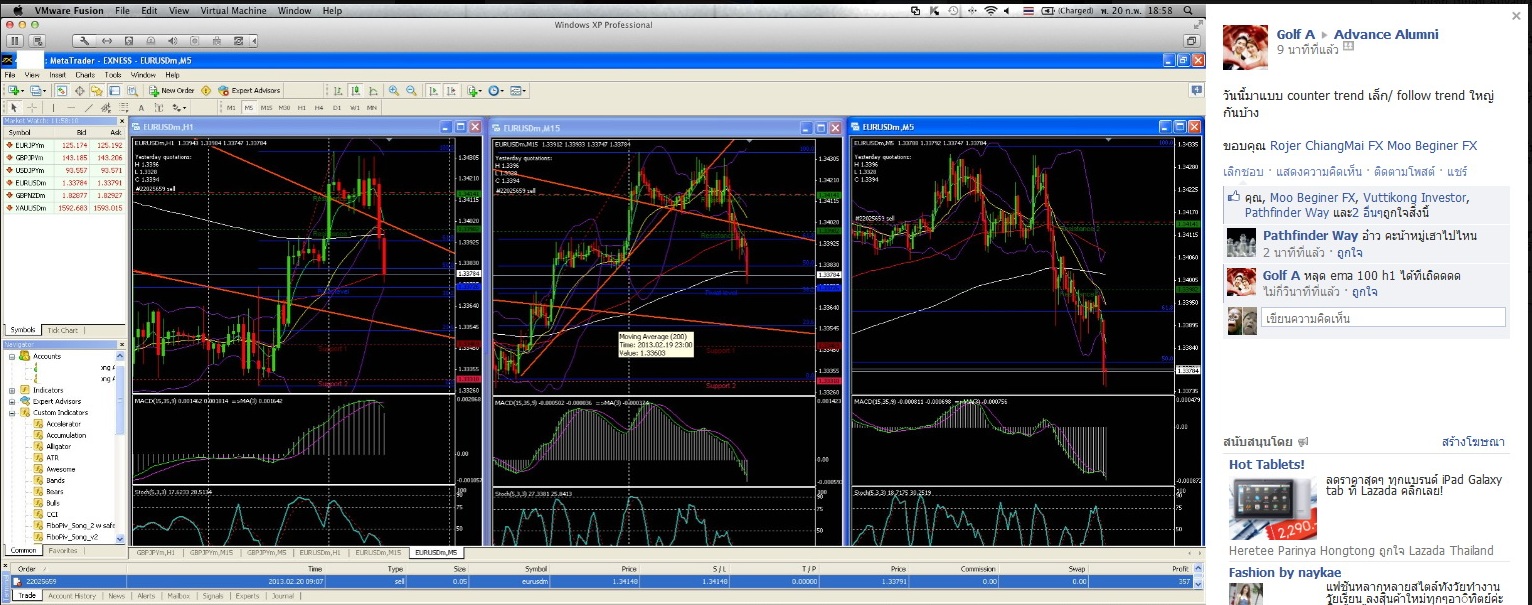Viewport: 1532px width, 605px height.
Task: Open the Profiles toolbar icon
Action: tap(37, 90)
